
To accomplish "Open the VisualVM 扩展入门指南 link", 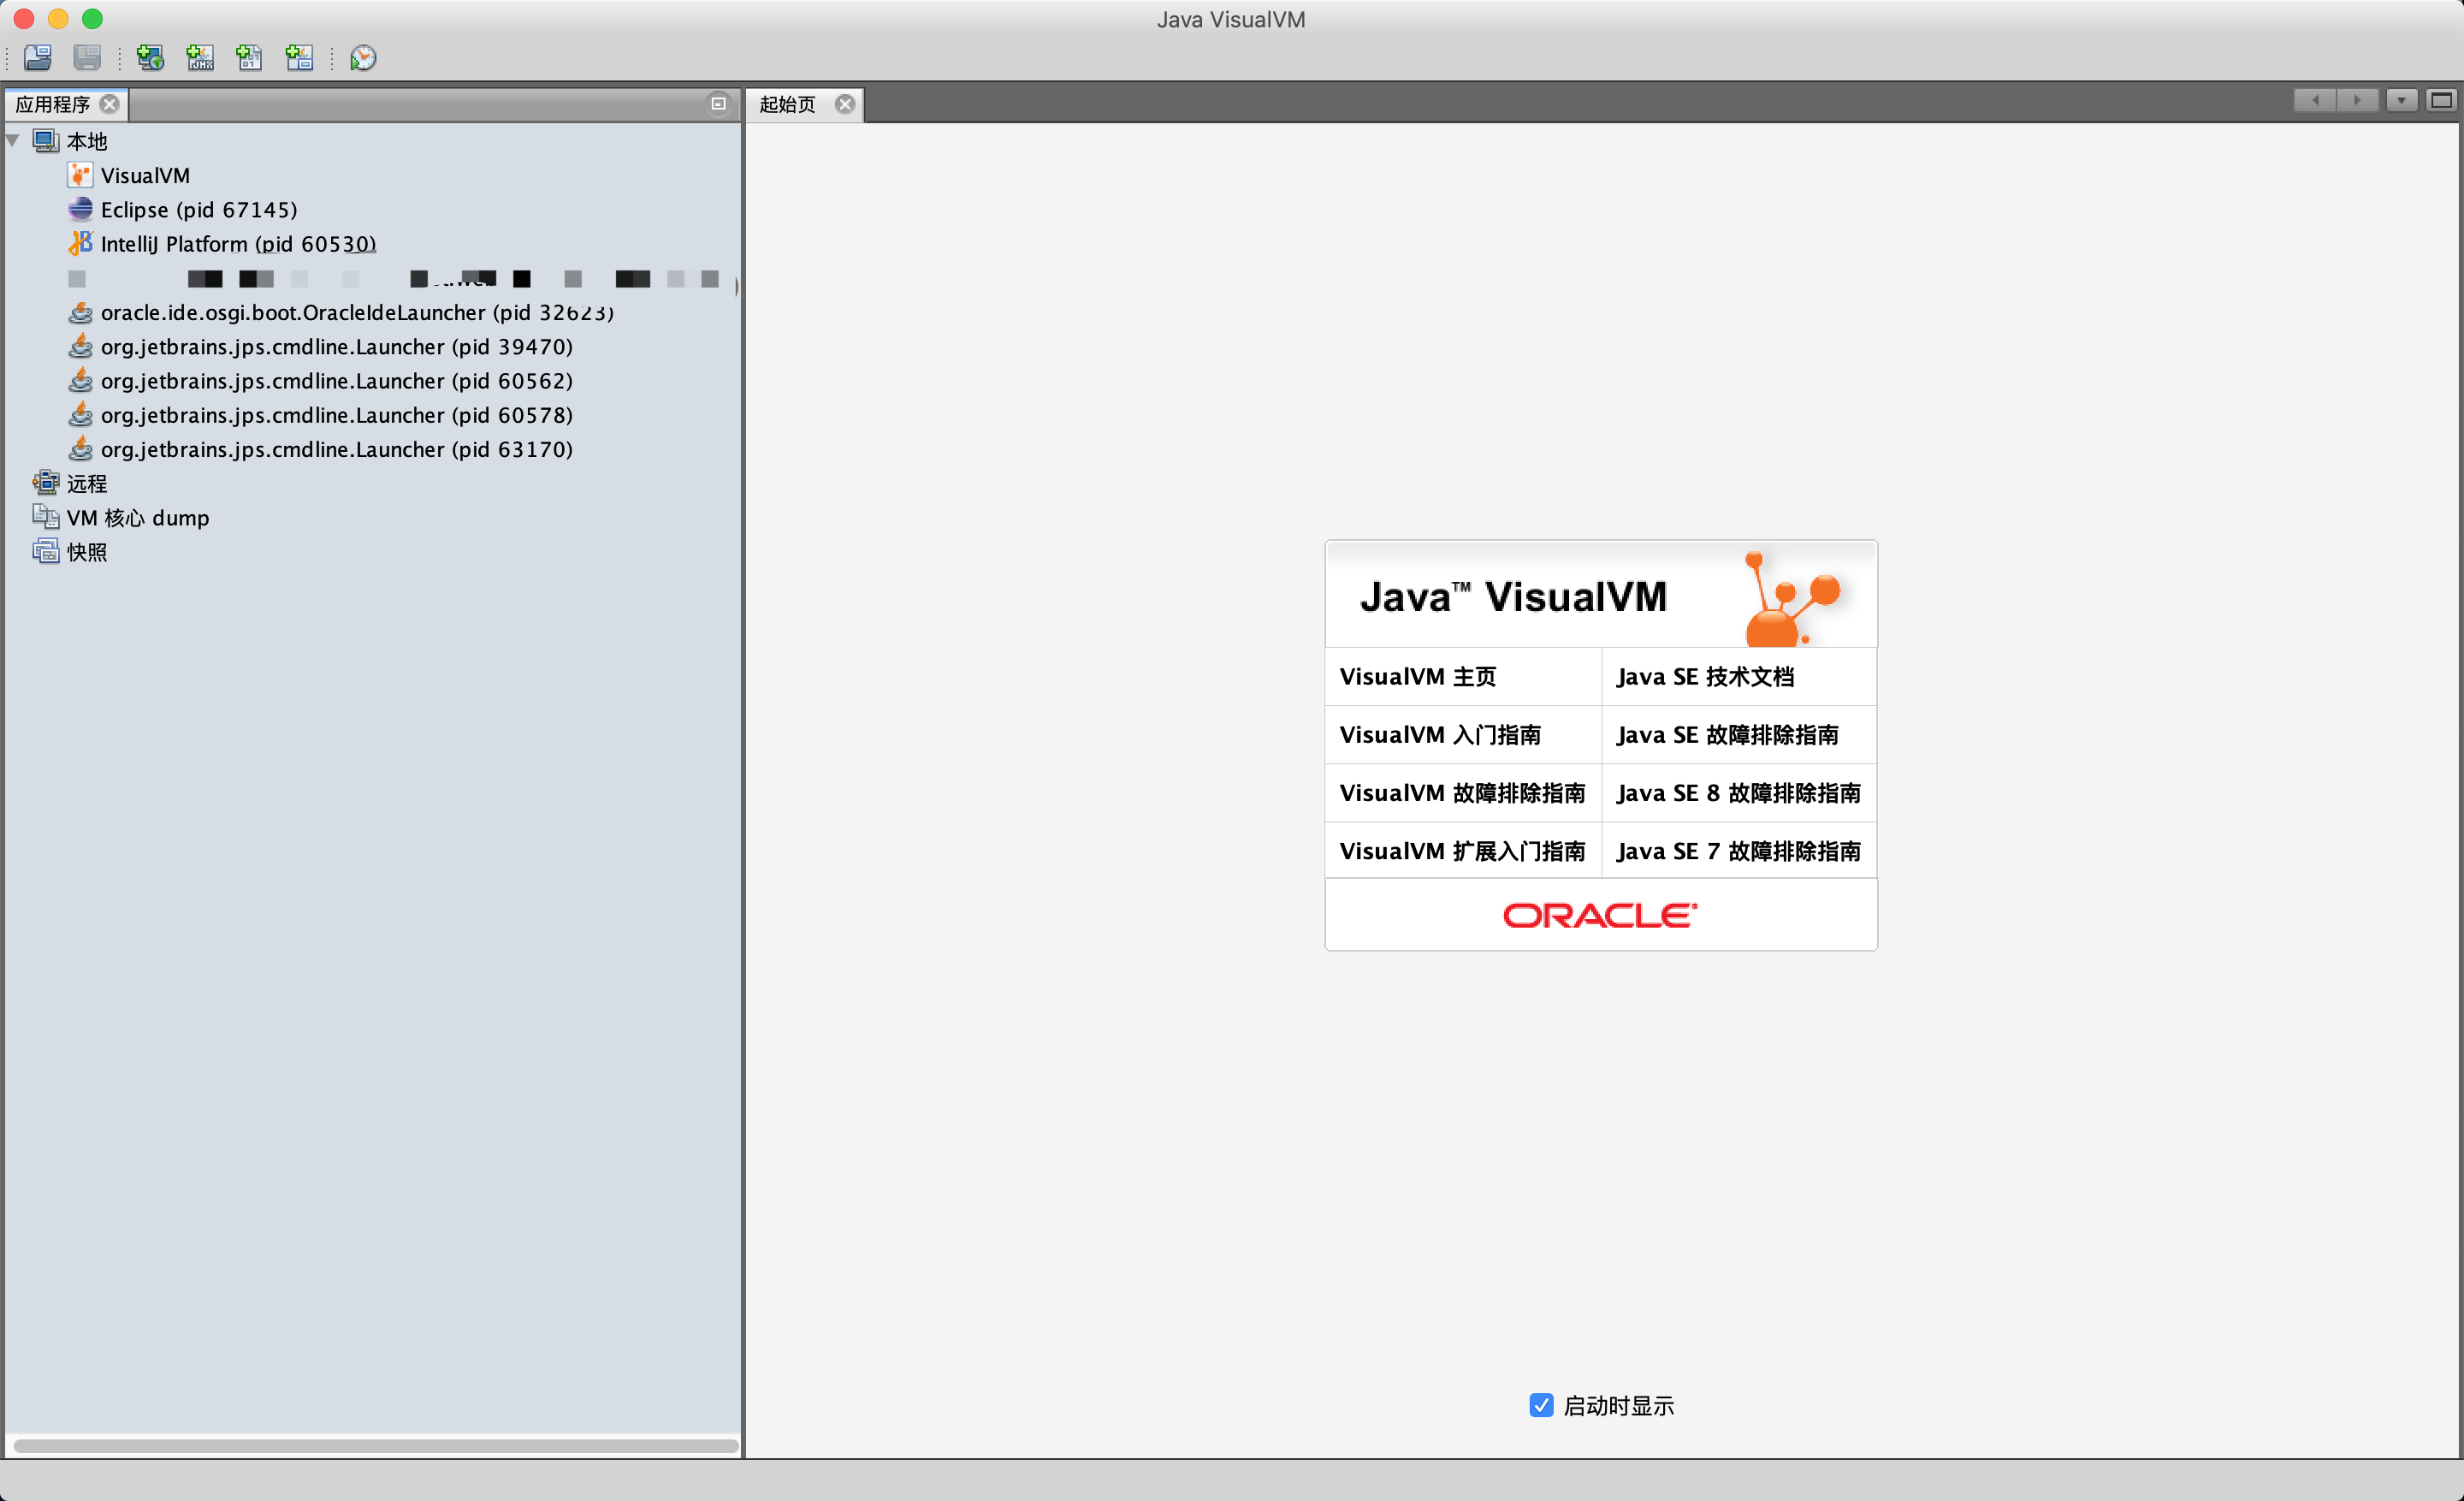I will pyautogui.click(x=1462, y=851).
